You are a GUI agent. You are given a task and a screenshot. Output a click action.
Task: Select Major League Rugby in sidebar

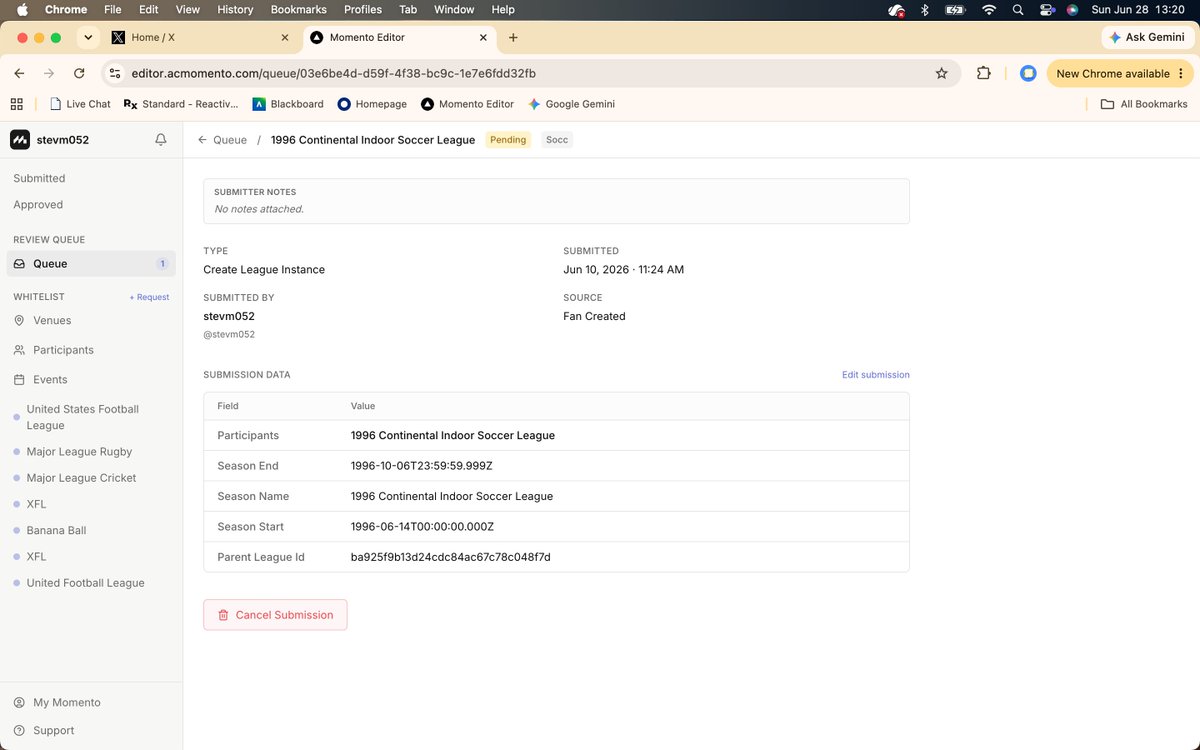pyautogui.click(x=80, y=452)
